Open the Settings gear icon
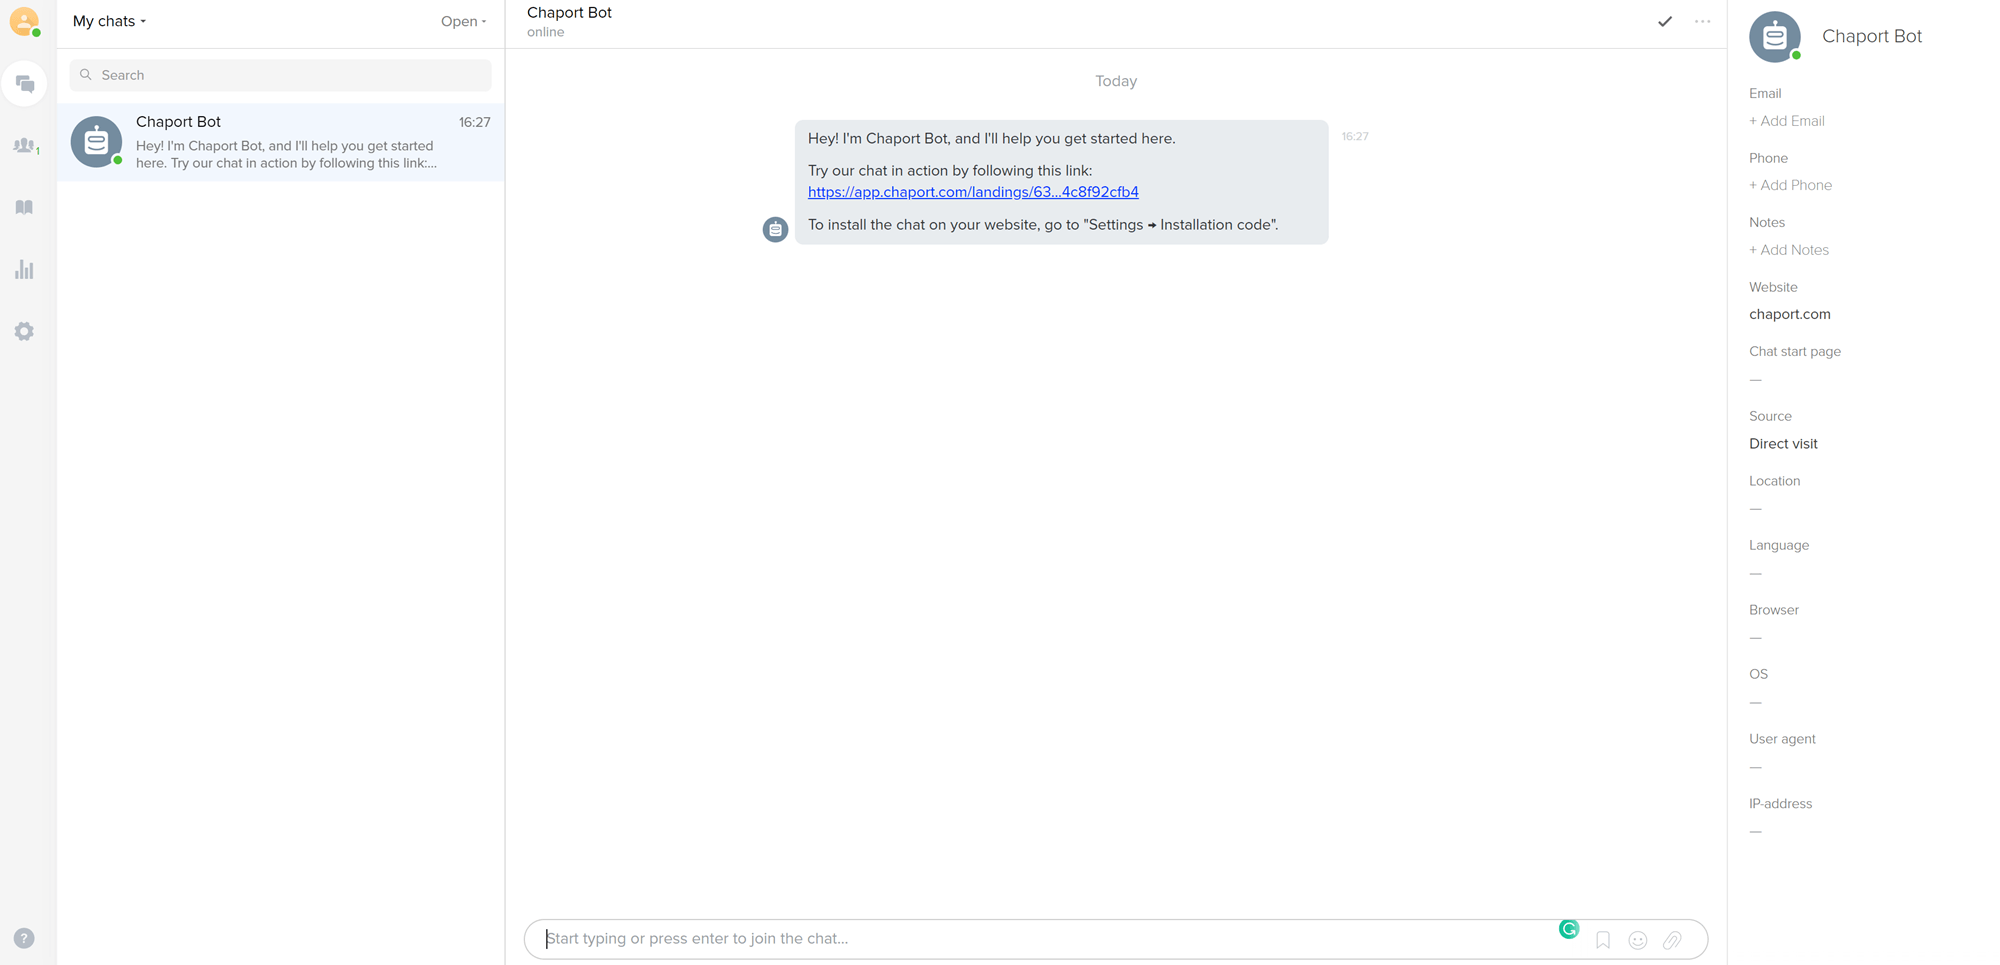Screen dimensions: 2000x965 click(x=25, y=331)
